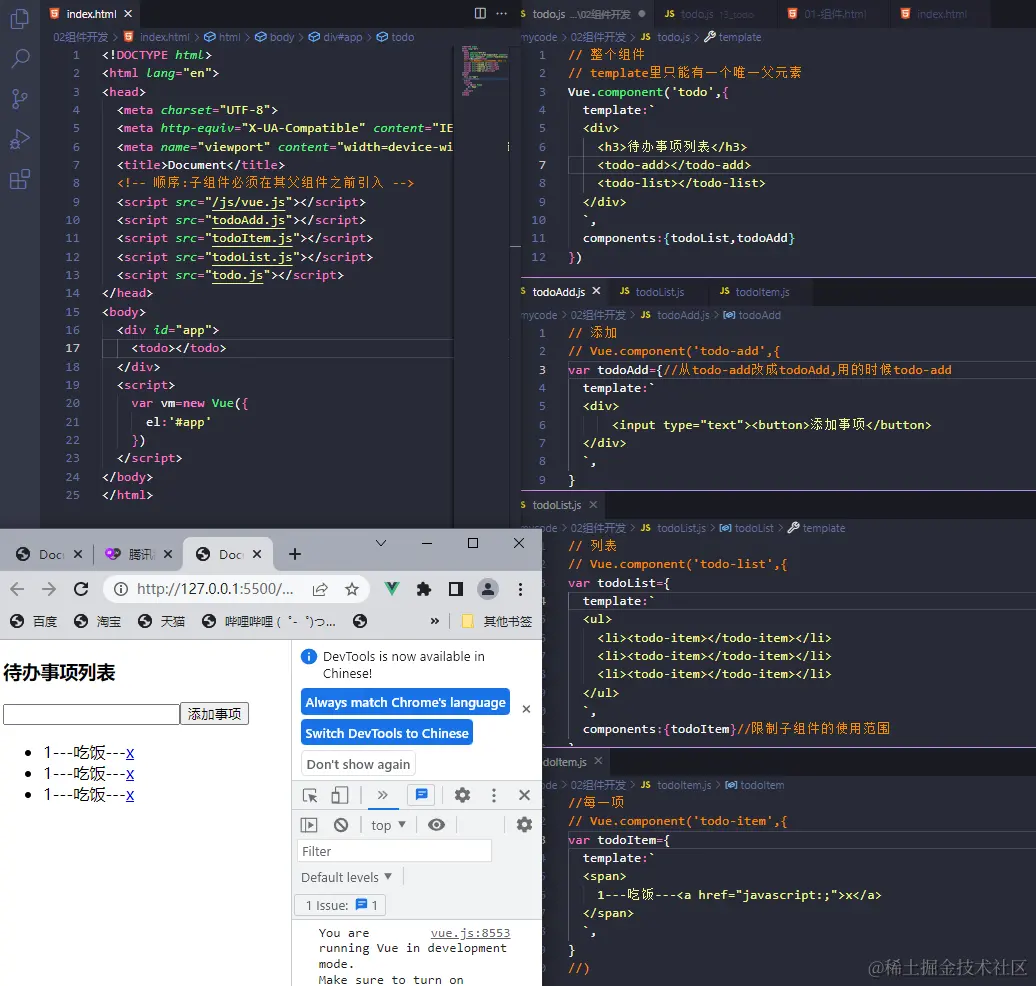Close the DevTools panel
This screenshot has width=1036, height=986.
525,795
